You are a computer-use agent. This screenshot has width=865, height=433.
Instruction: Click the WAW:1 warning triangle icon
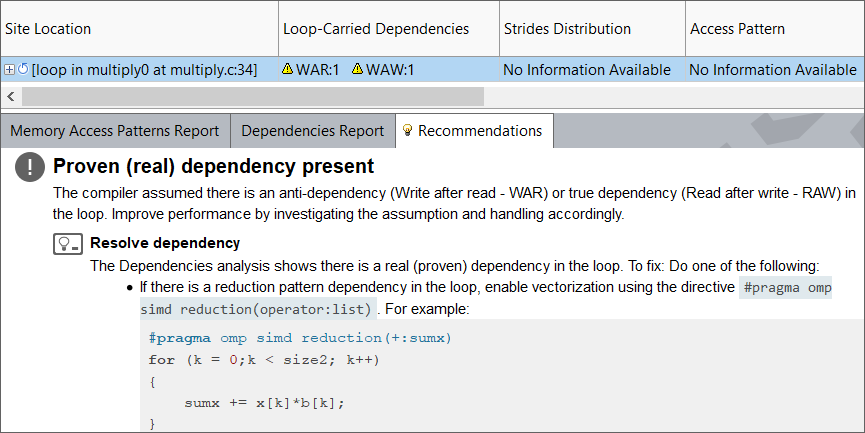click(358, 70)
